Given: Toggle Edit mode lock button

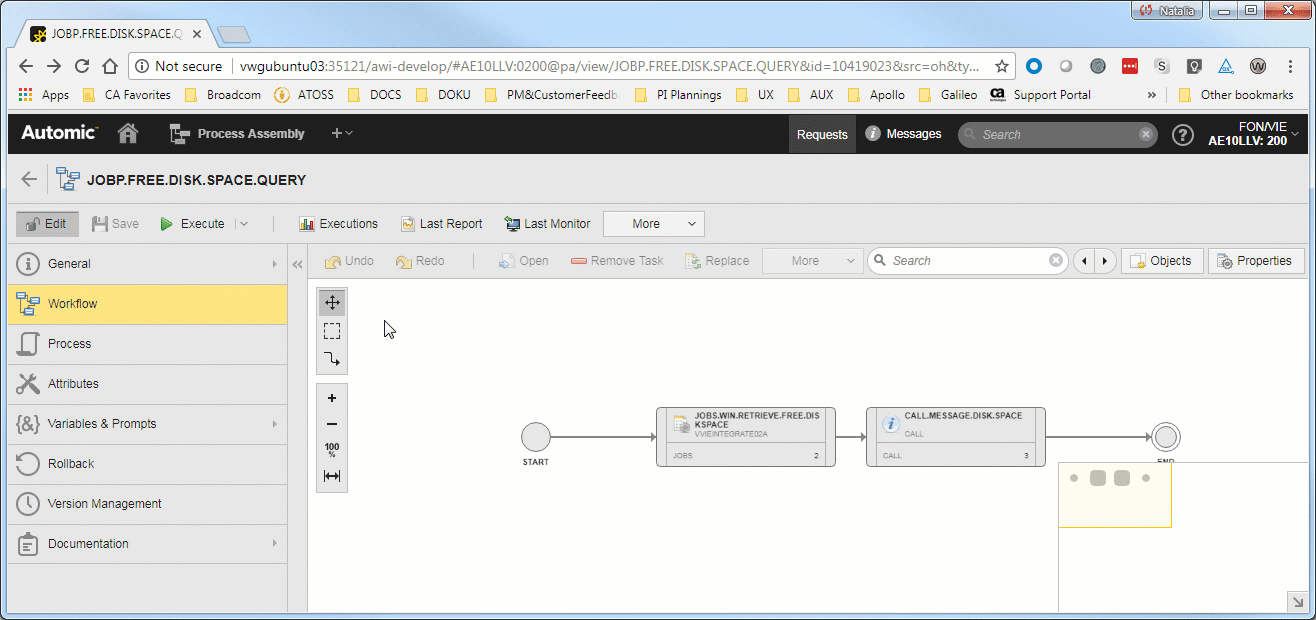Looking at the screenshot, I should click(x=47, y=224).
